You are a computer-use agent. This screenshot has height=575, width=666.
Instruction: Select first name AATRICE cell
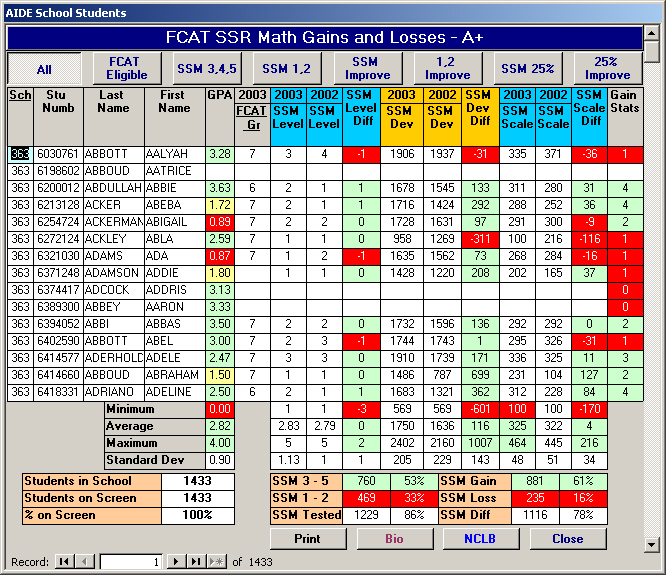[174, 171]
